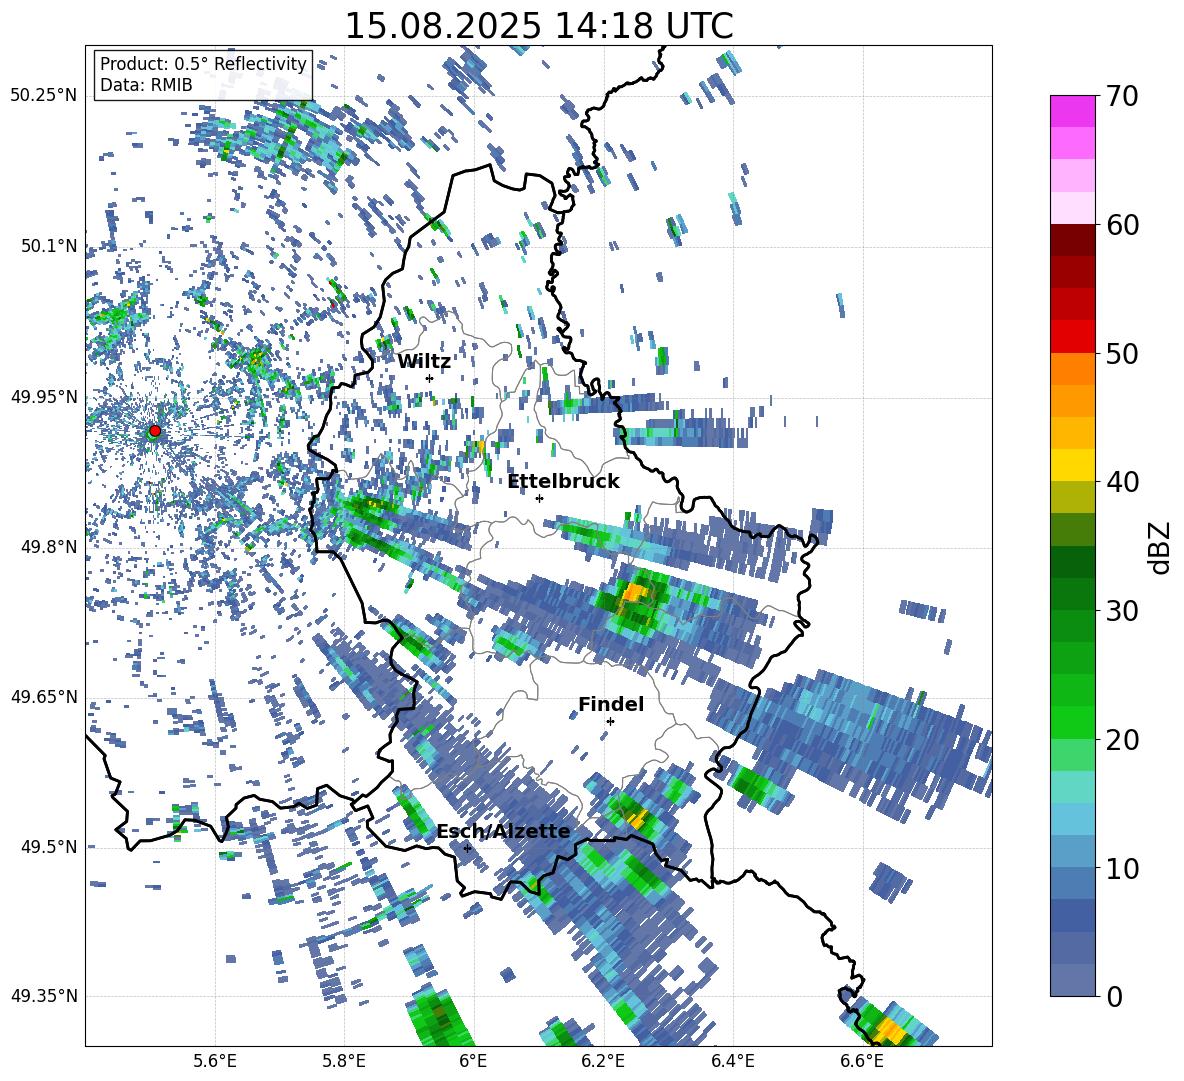
Task: Click the Wiltz city label
Action: (x=424, y=362)
